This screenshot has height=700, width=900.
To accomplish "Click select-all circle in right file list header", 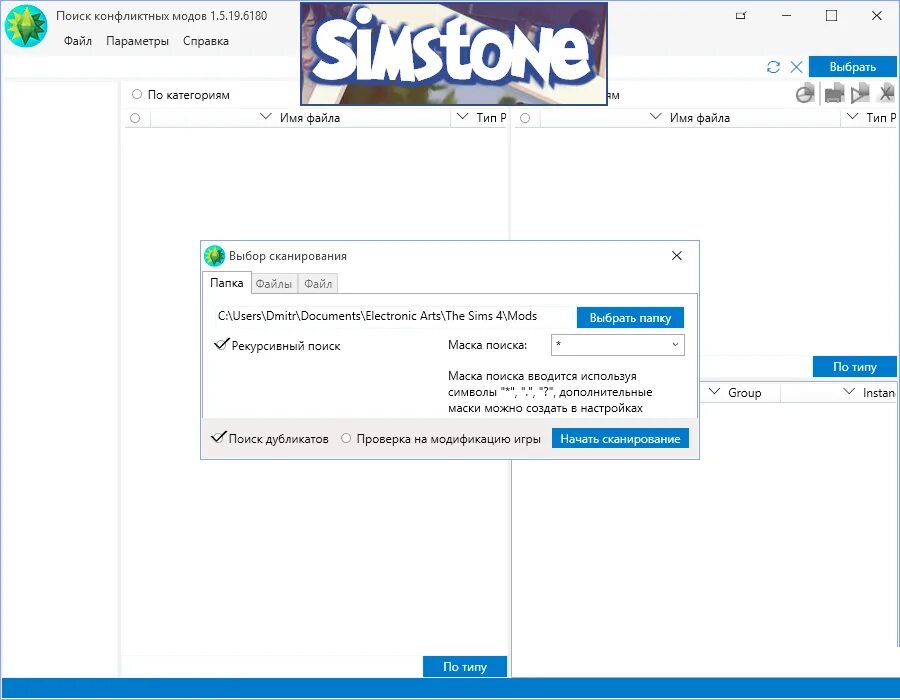I will point(525,118).
